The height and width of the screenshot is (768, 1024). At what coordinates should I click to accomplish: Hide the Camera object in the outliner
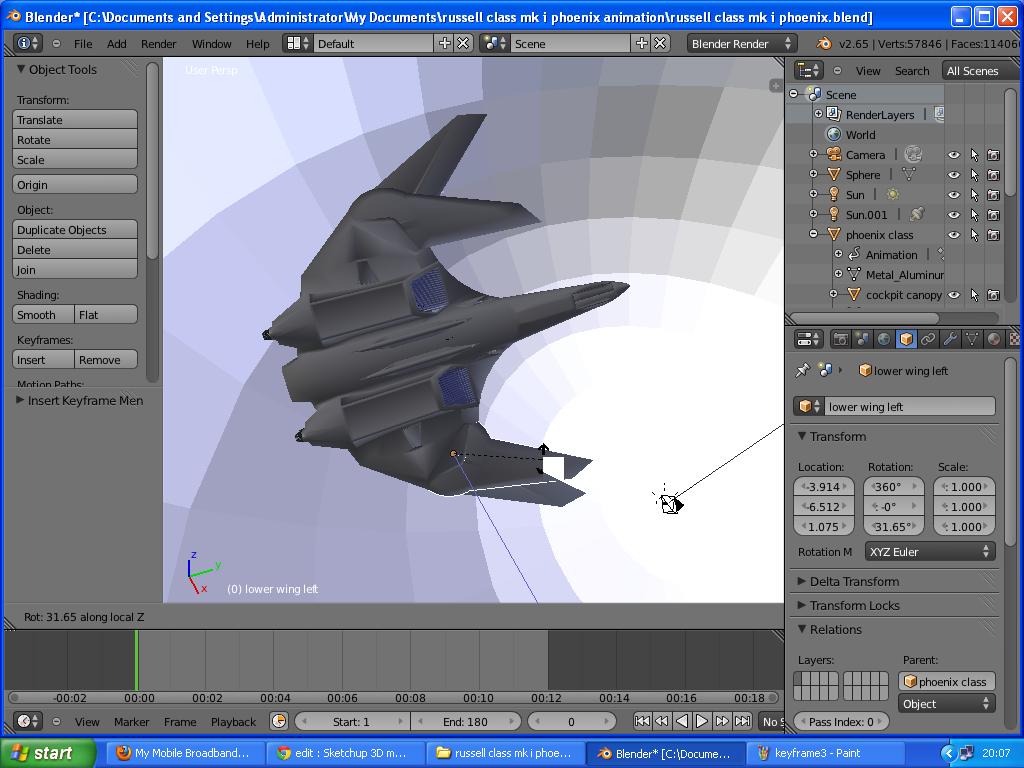954,155
